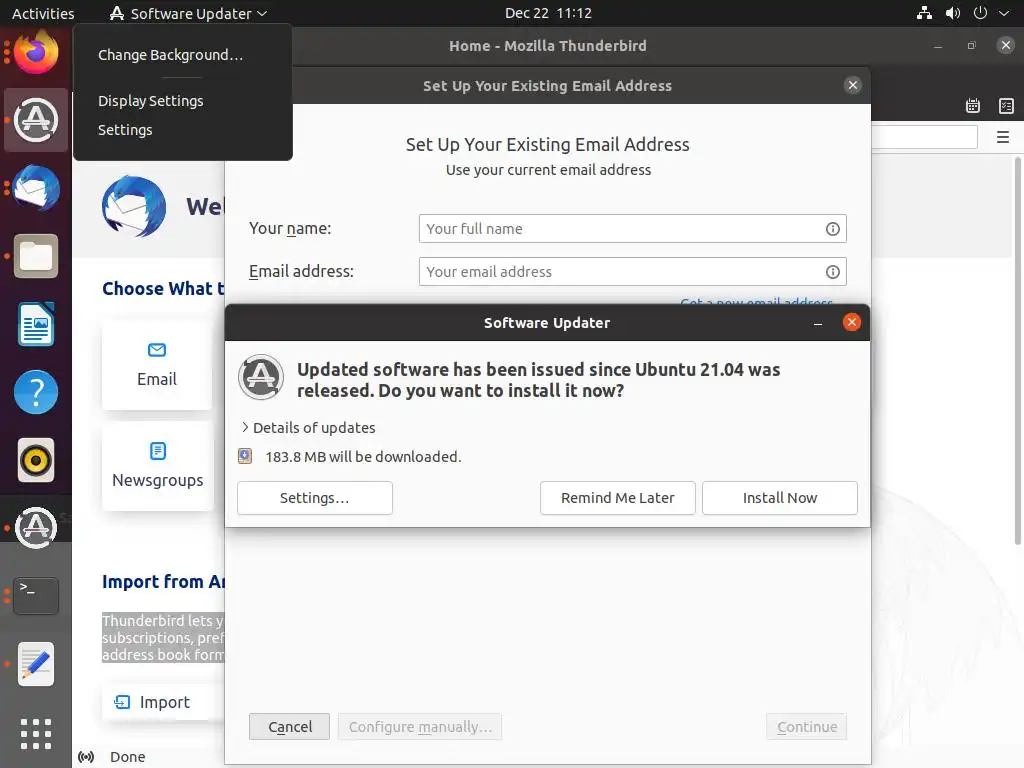
Task: Click the Email envelope icon card
Action: 157,364
